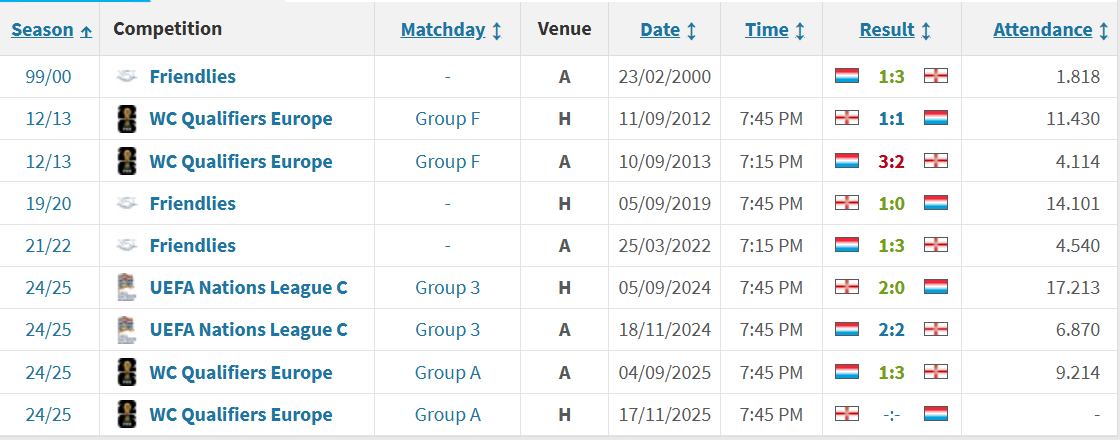Click the sort arrows beside Date
1120x440 pixels.
click(x=692, y=31)
